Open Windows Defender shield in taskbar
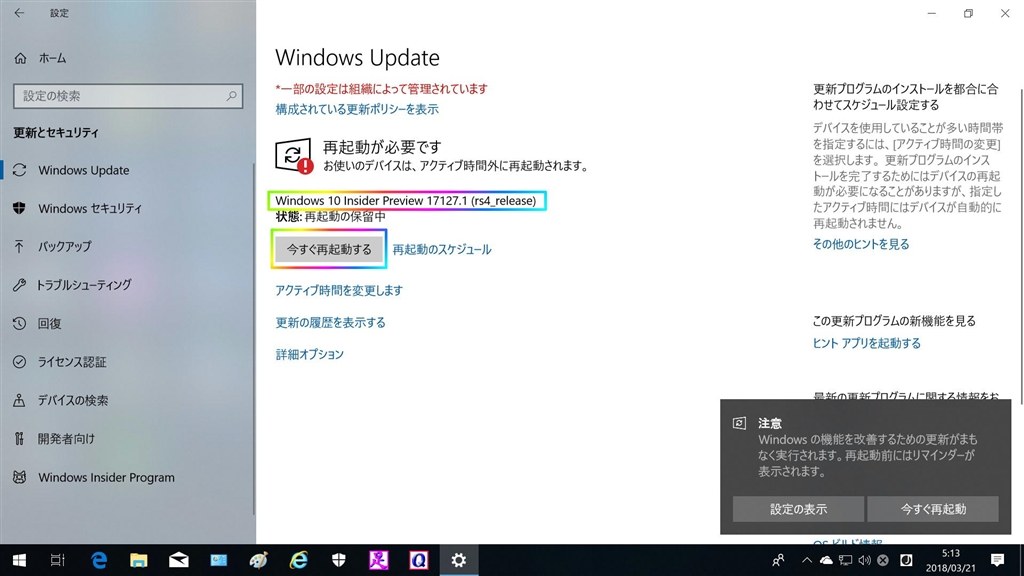Image resolution: width=1024 pixels, height=576 pixels. click(x=338, y=560)
